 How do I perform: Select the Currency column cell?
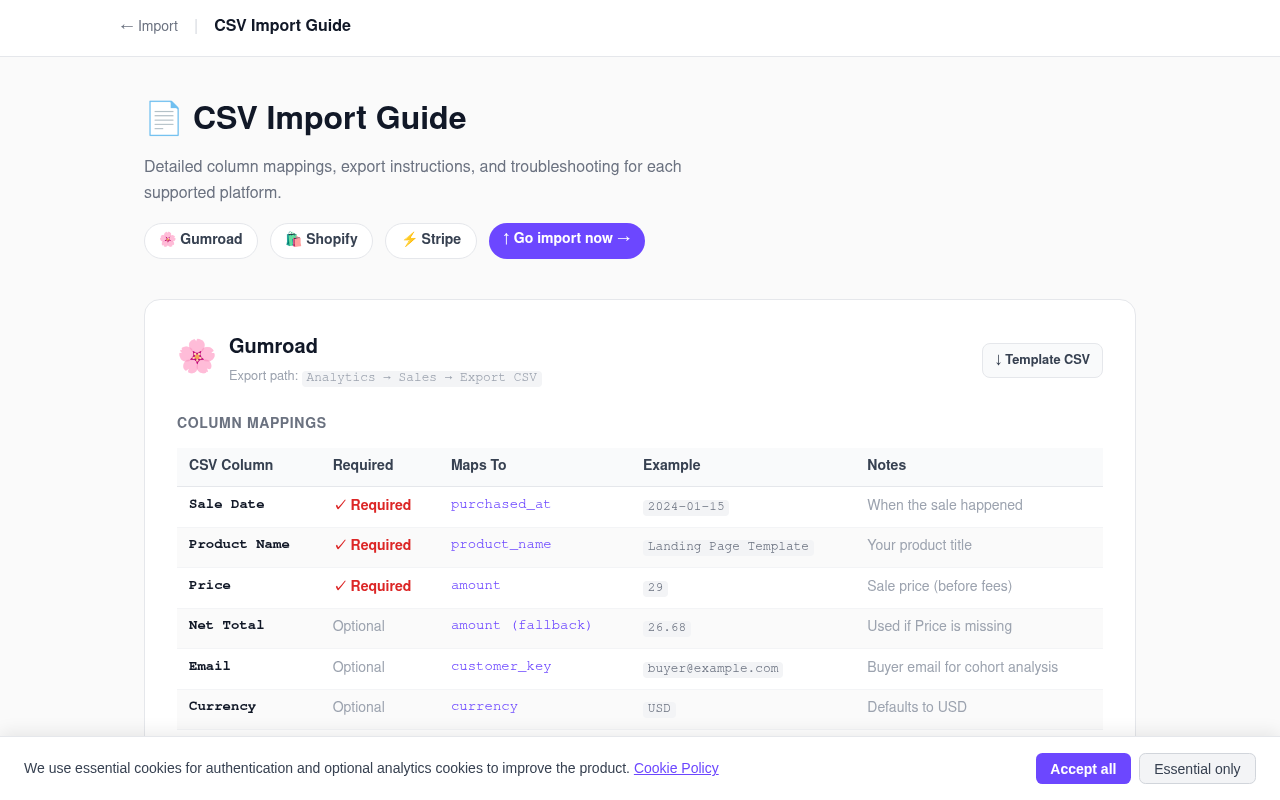coord(223,707)
